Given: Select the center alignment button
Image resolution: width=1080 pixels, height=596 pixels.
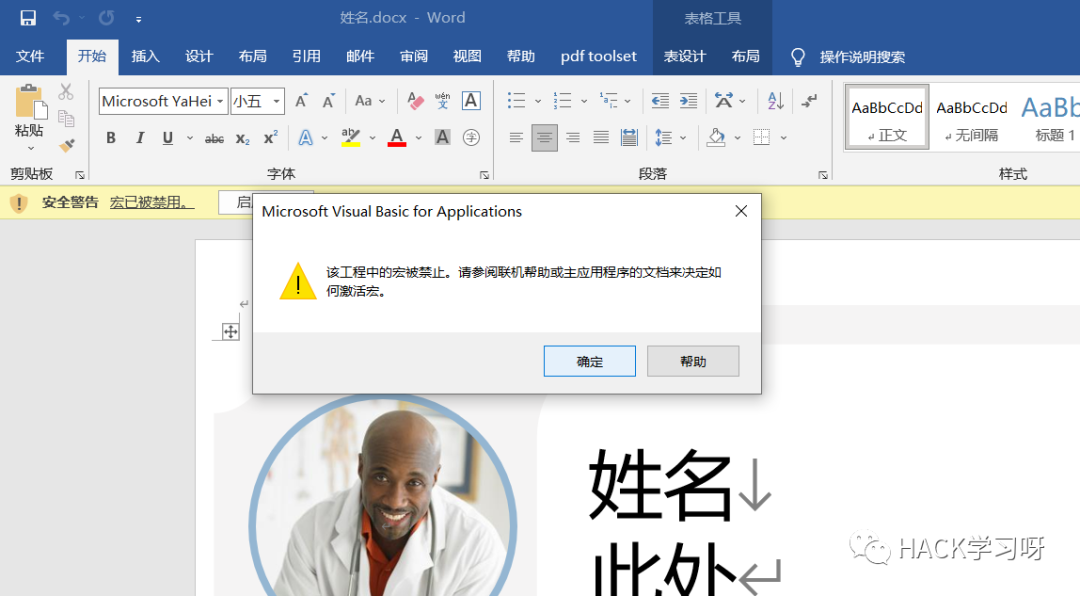Looking at the screenshot, I should tap(544, 138).
